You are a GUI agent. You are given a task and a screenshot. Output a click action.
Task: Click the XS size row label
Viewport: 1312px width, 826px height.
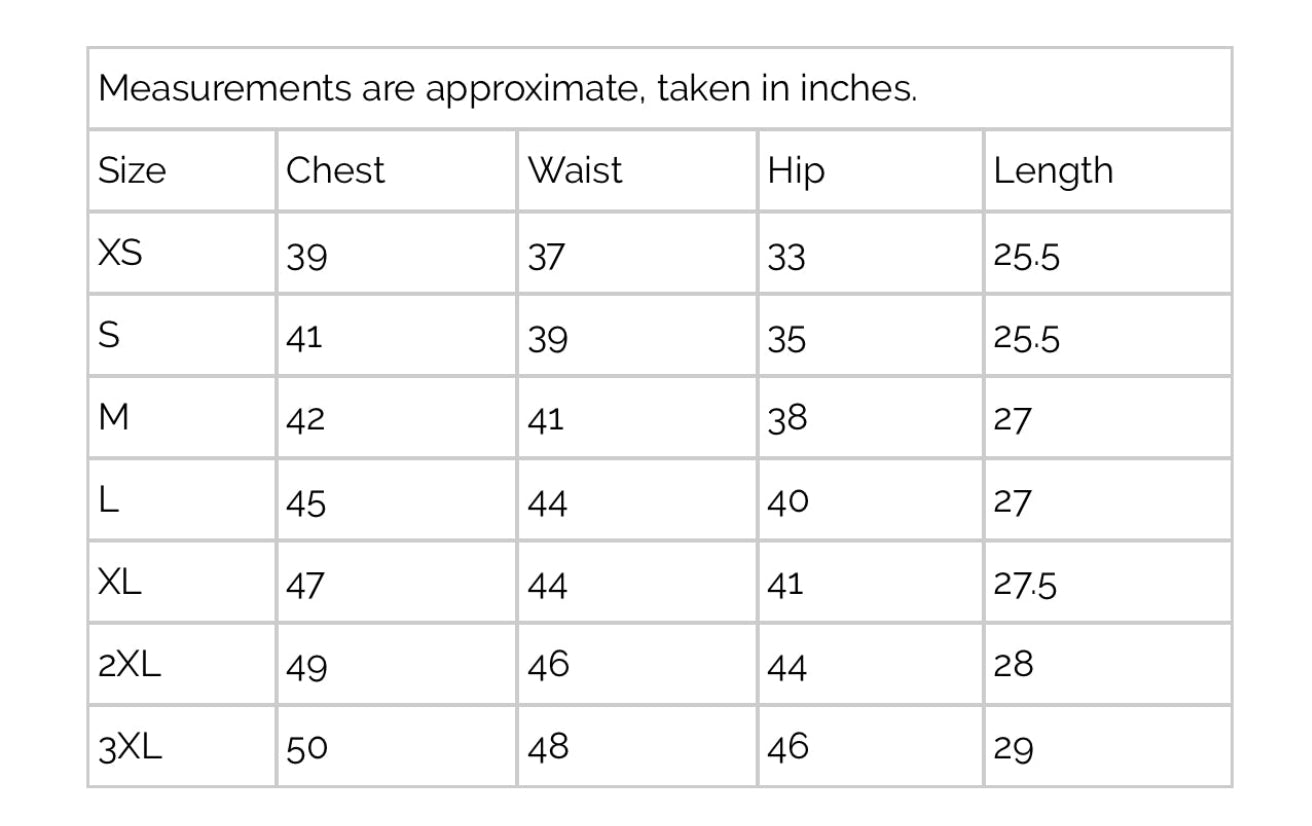120,255
